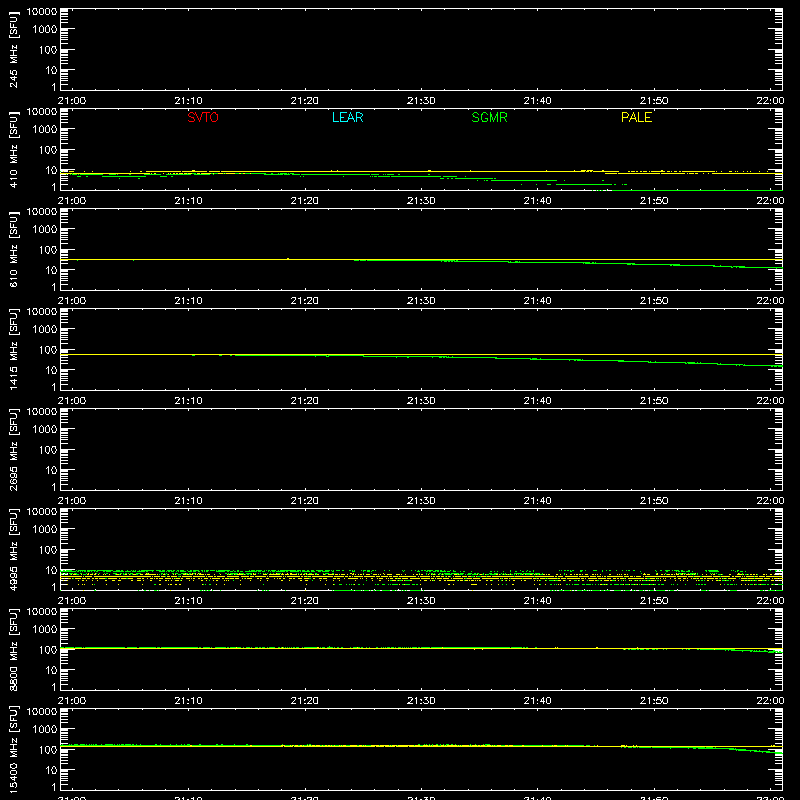Click the cyan LEAR station label
This screenshot has height=800, width=800.
[x=347, y=117]
